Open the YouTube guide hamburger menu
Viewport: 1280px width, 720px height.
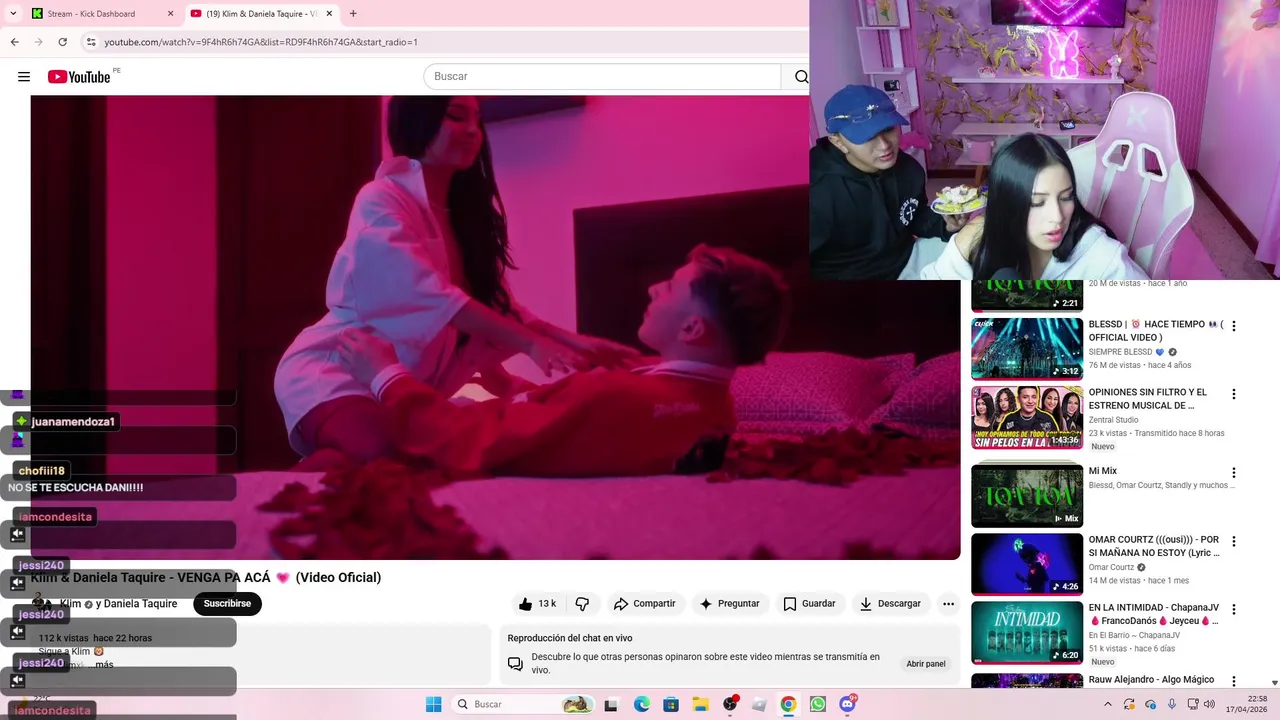coord(24,77)
